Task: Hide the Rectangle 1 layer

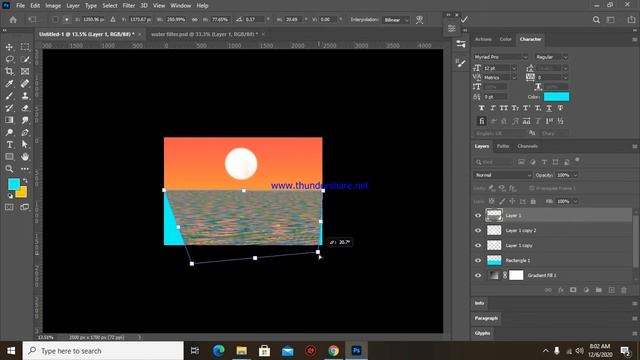Action: (478, 260)
